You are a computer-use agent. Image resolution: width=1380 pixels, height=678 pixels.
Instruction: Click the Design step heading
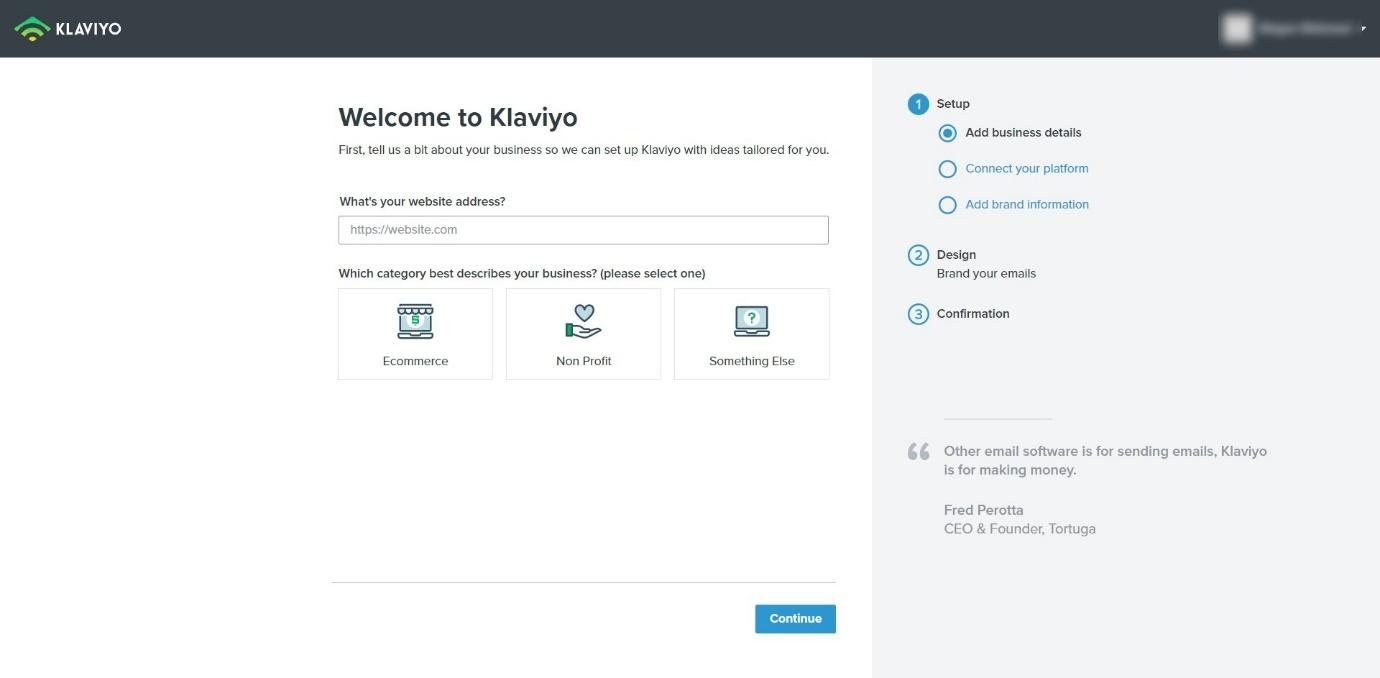pyautogui.click(x=956, y=255)
